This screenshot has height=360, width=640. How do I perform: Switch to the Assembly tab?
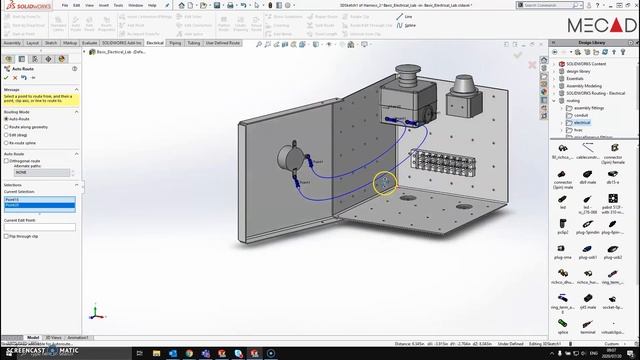click(12, 43)
